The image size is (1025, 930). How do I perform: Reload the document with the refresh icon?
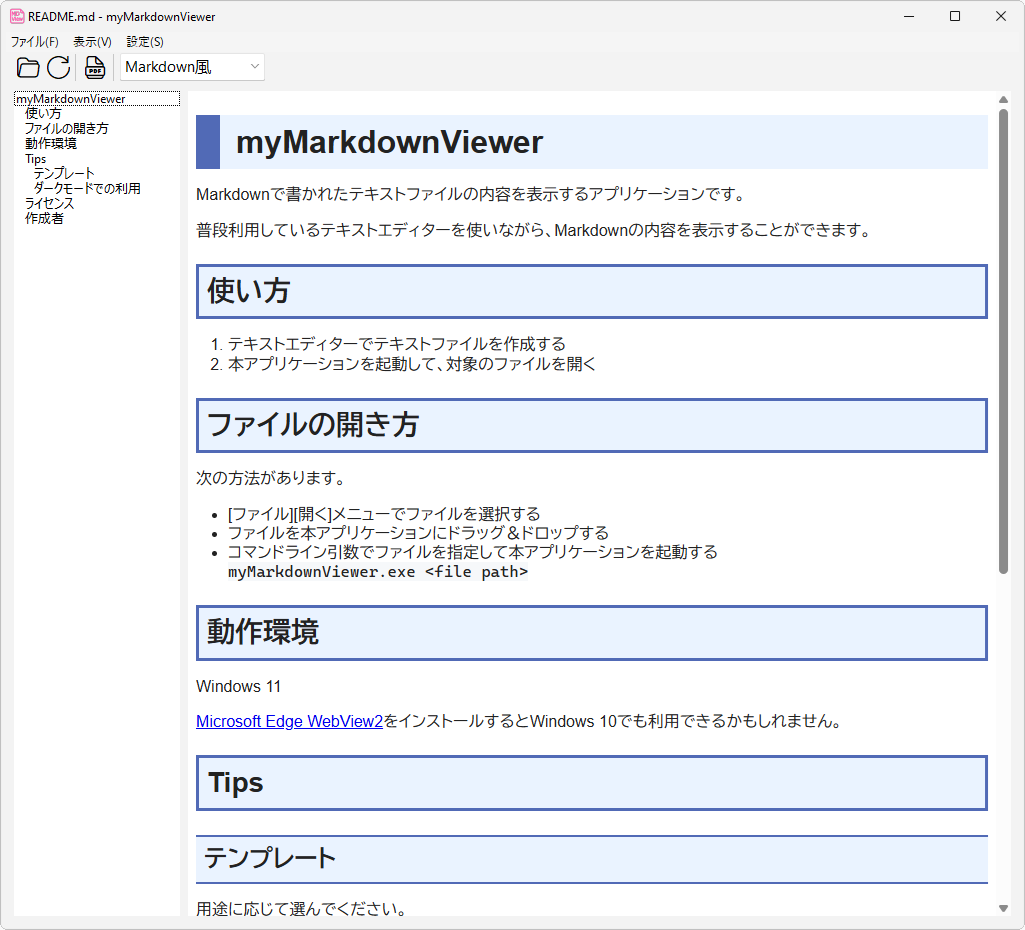click(x=59, y=67)
